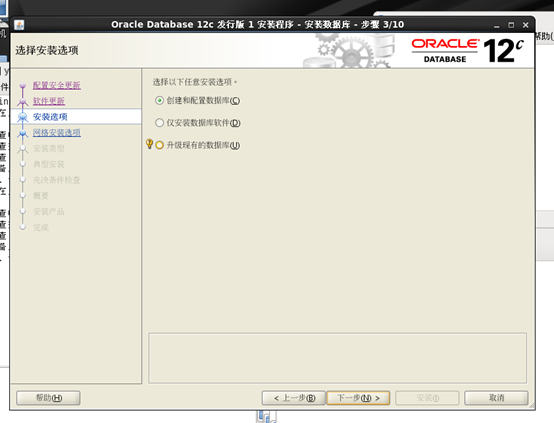Screen dimensions: 554x423
Task: Click the Oracle Database 12c logo
Action: [x=467, y=51]
